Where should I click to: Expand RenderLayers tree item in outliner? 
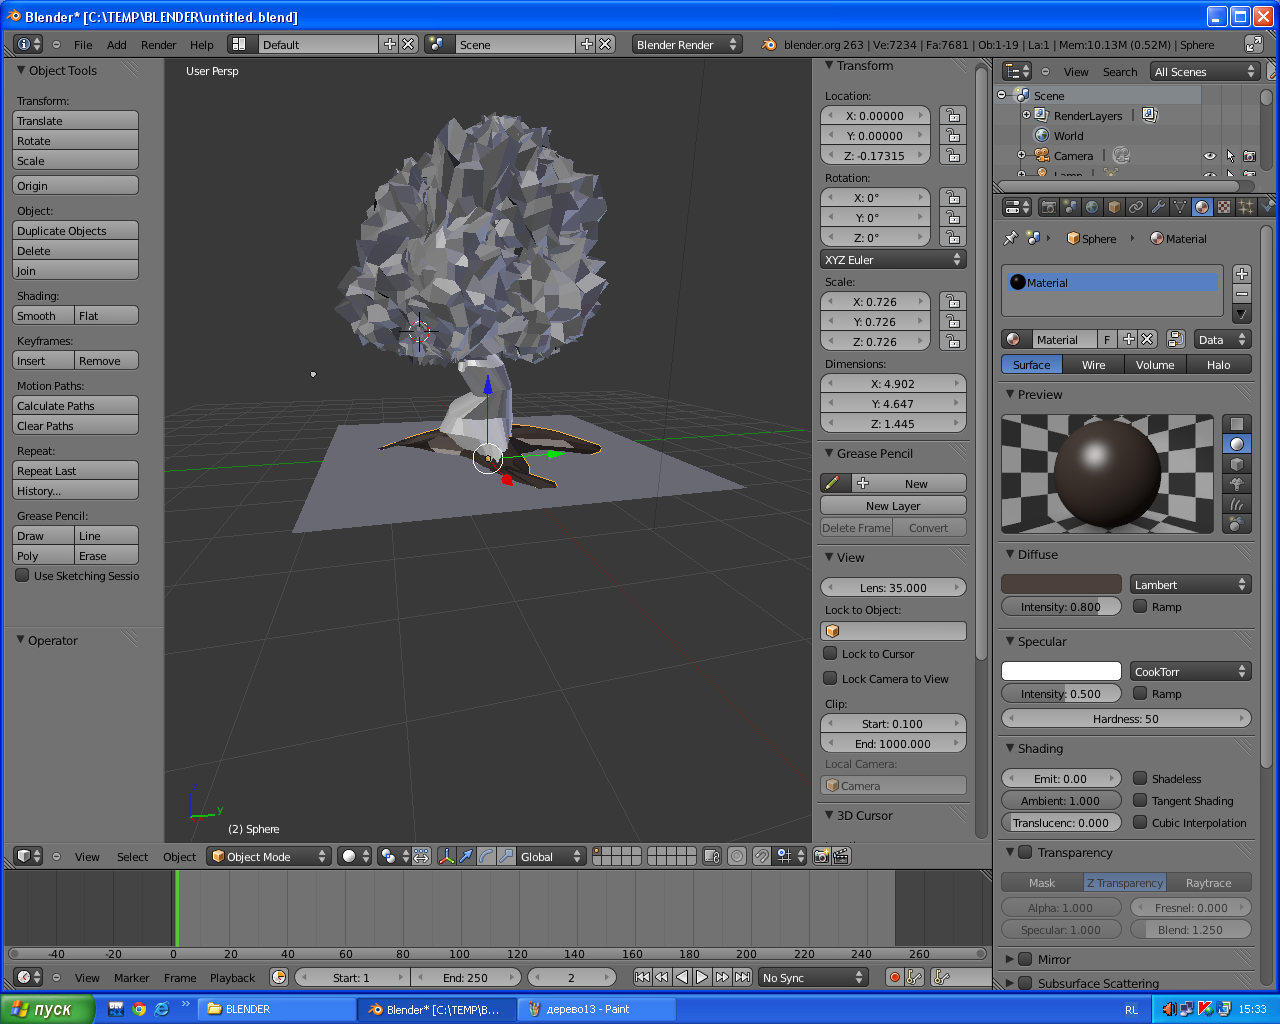click(1026, 115)
